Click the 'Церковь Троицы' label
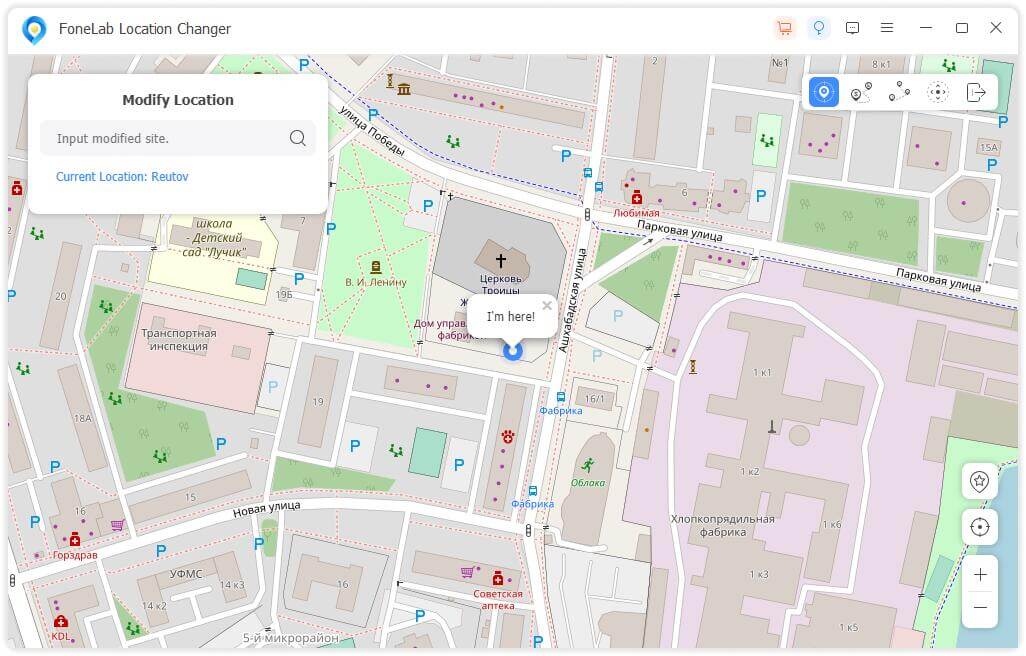Viewport: 1026px width, 656px height. [501, 284]
